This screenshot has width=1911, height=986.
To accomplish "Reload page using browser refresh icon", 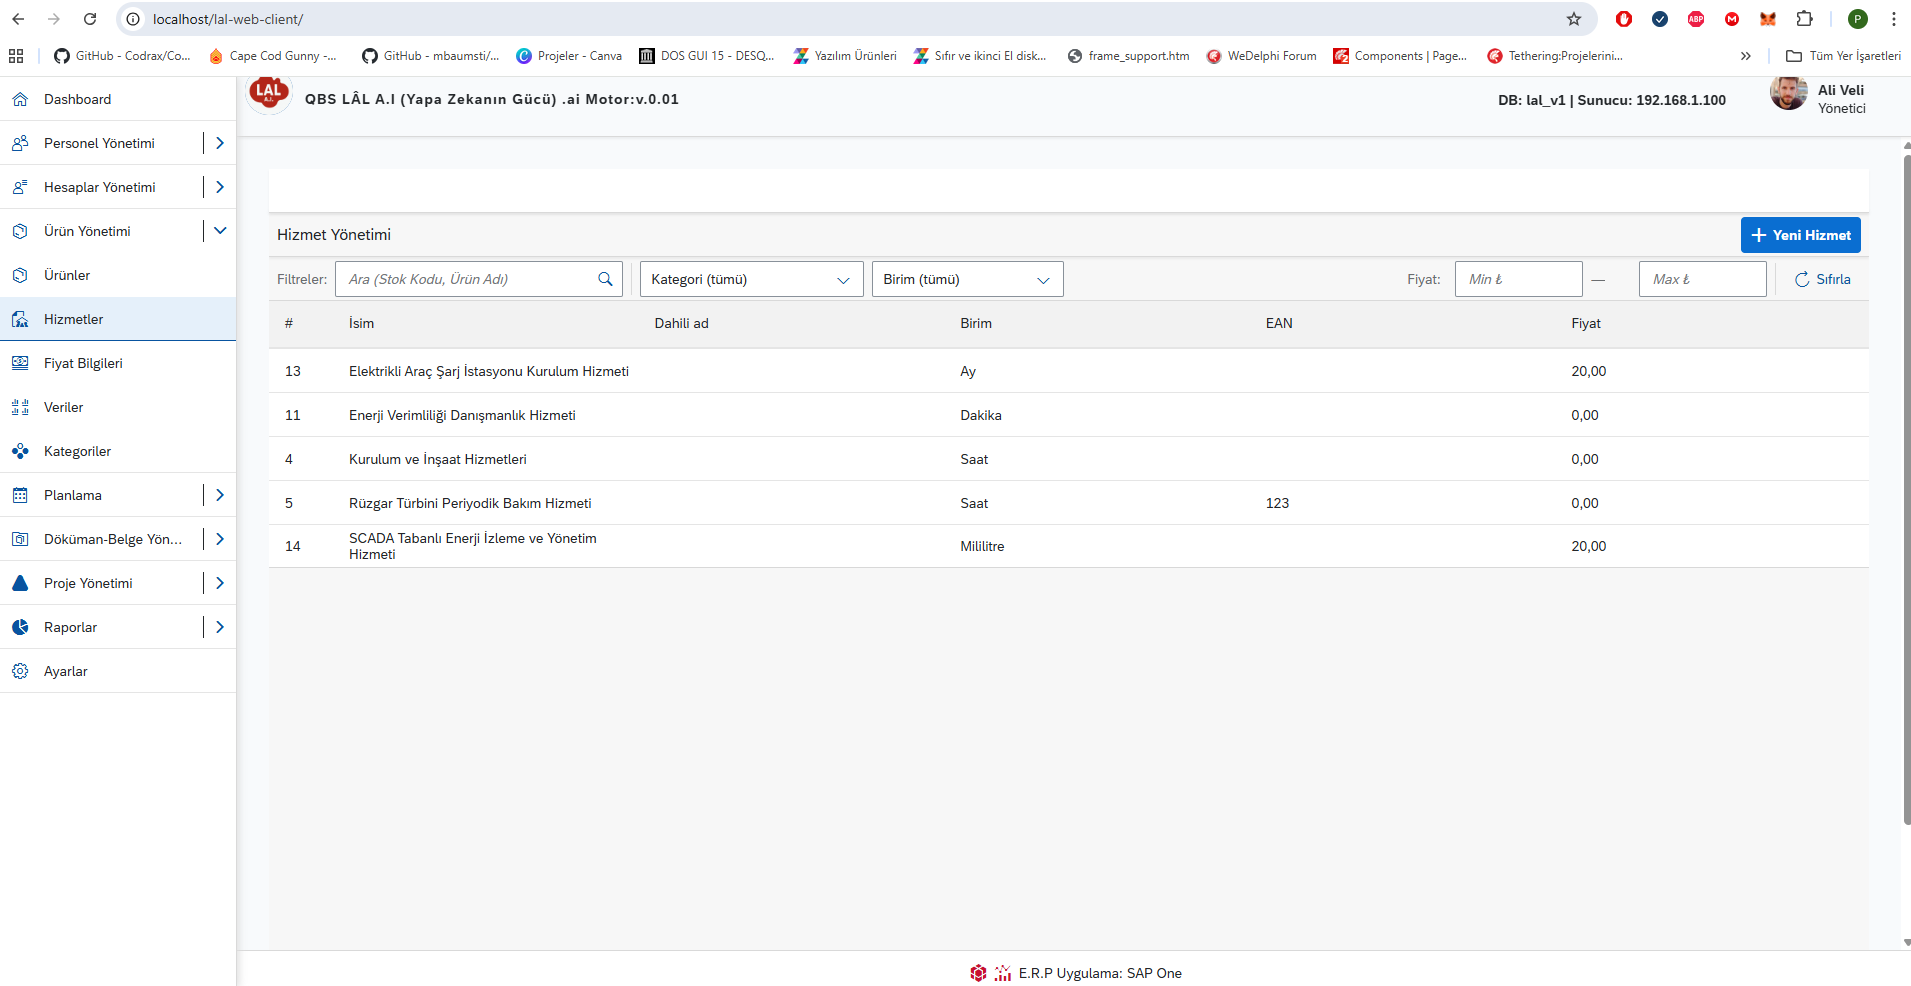I will (90, 19).
